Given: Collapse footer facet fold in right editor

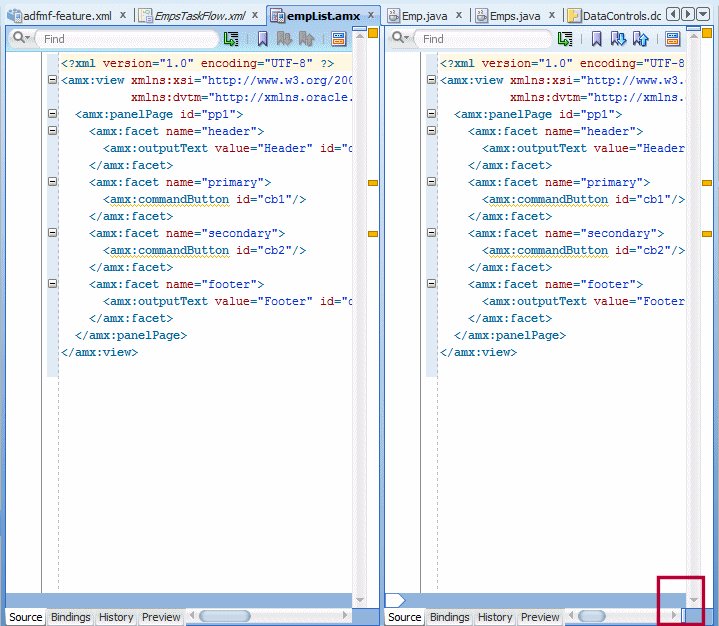Looking at the screenshot, I should click(x=431, y=283).
